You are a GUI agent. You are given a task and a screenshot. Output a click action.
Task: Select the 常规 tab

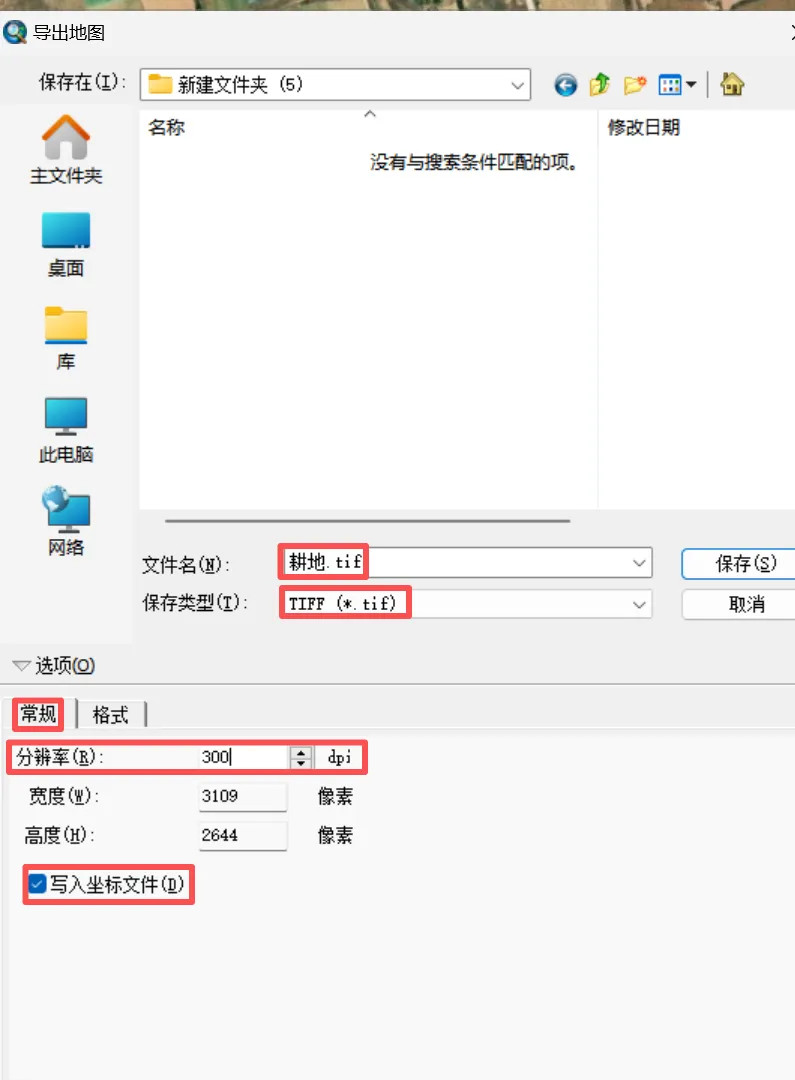[x=38, y=714]
